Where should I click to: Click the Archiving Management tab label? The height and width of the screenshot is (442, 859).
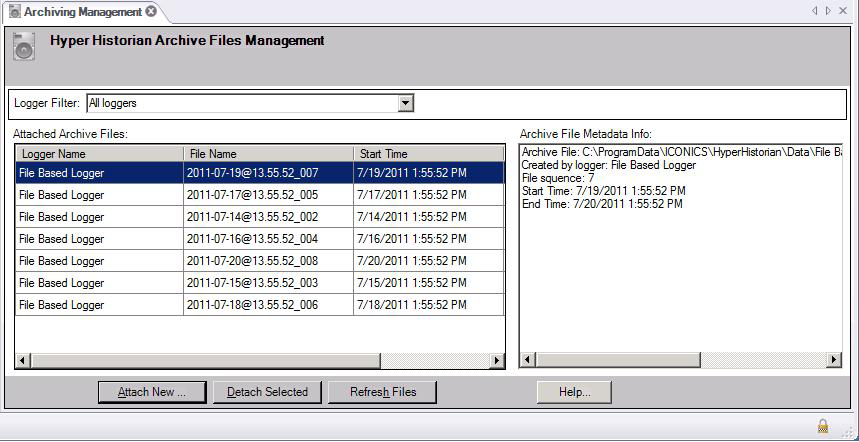(82, 11)
